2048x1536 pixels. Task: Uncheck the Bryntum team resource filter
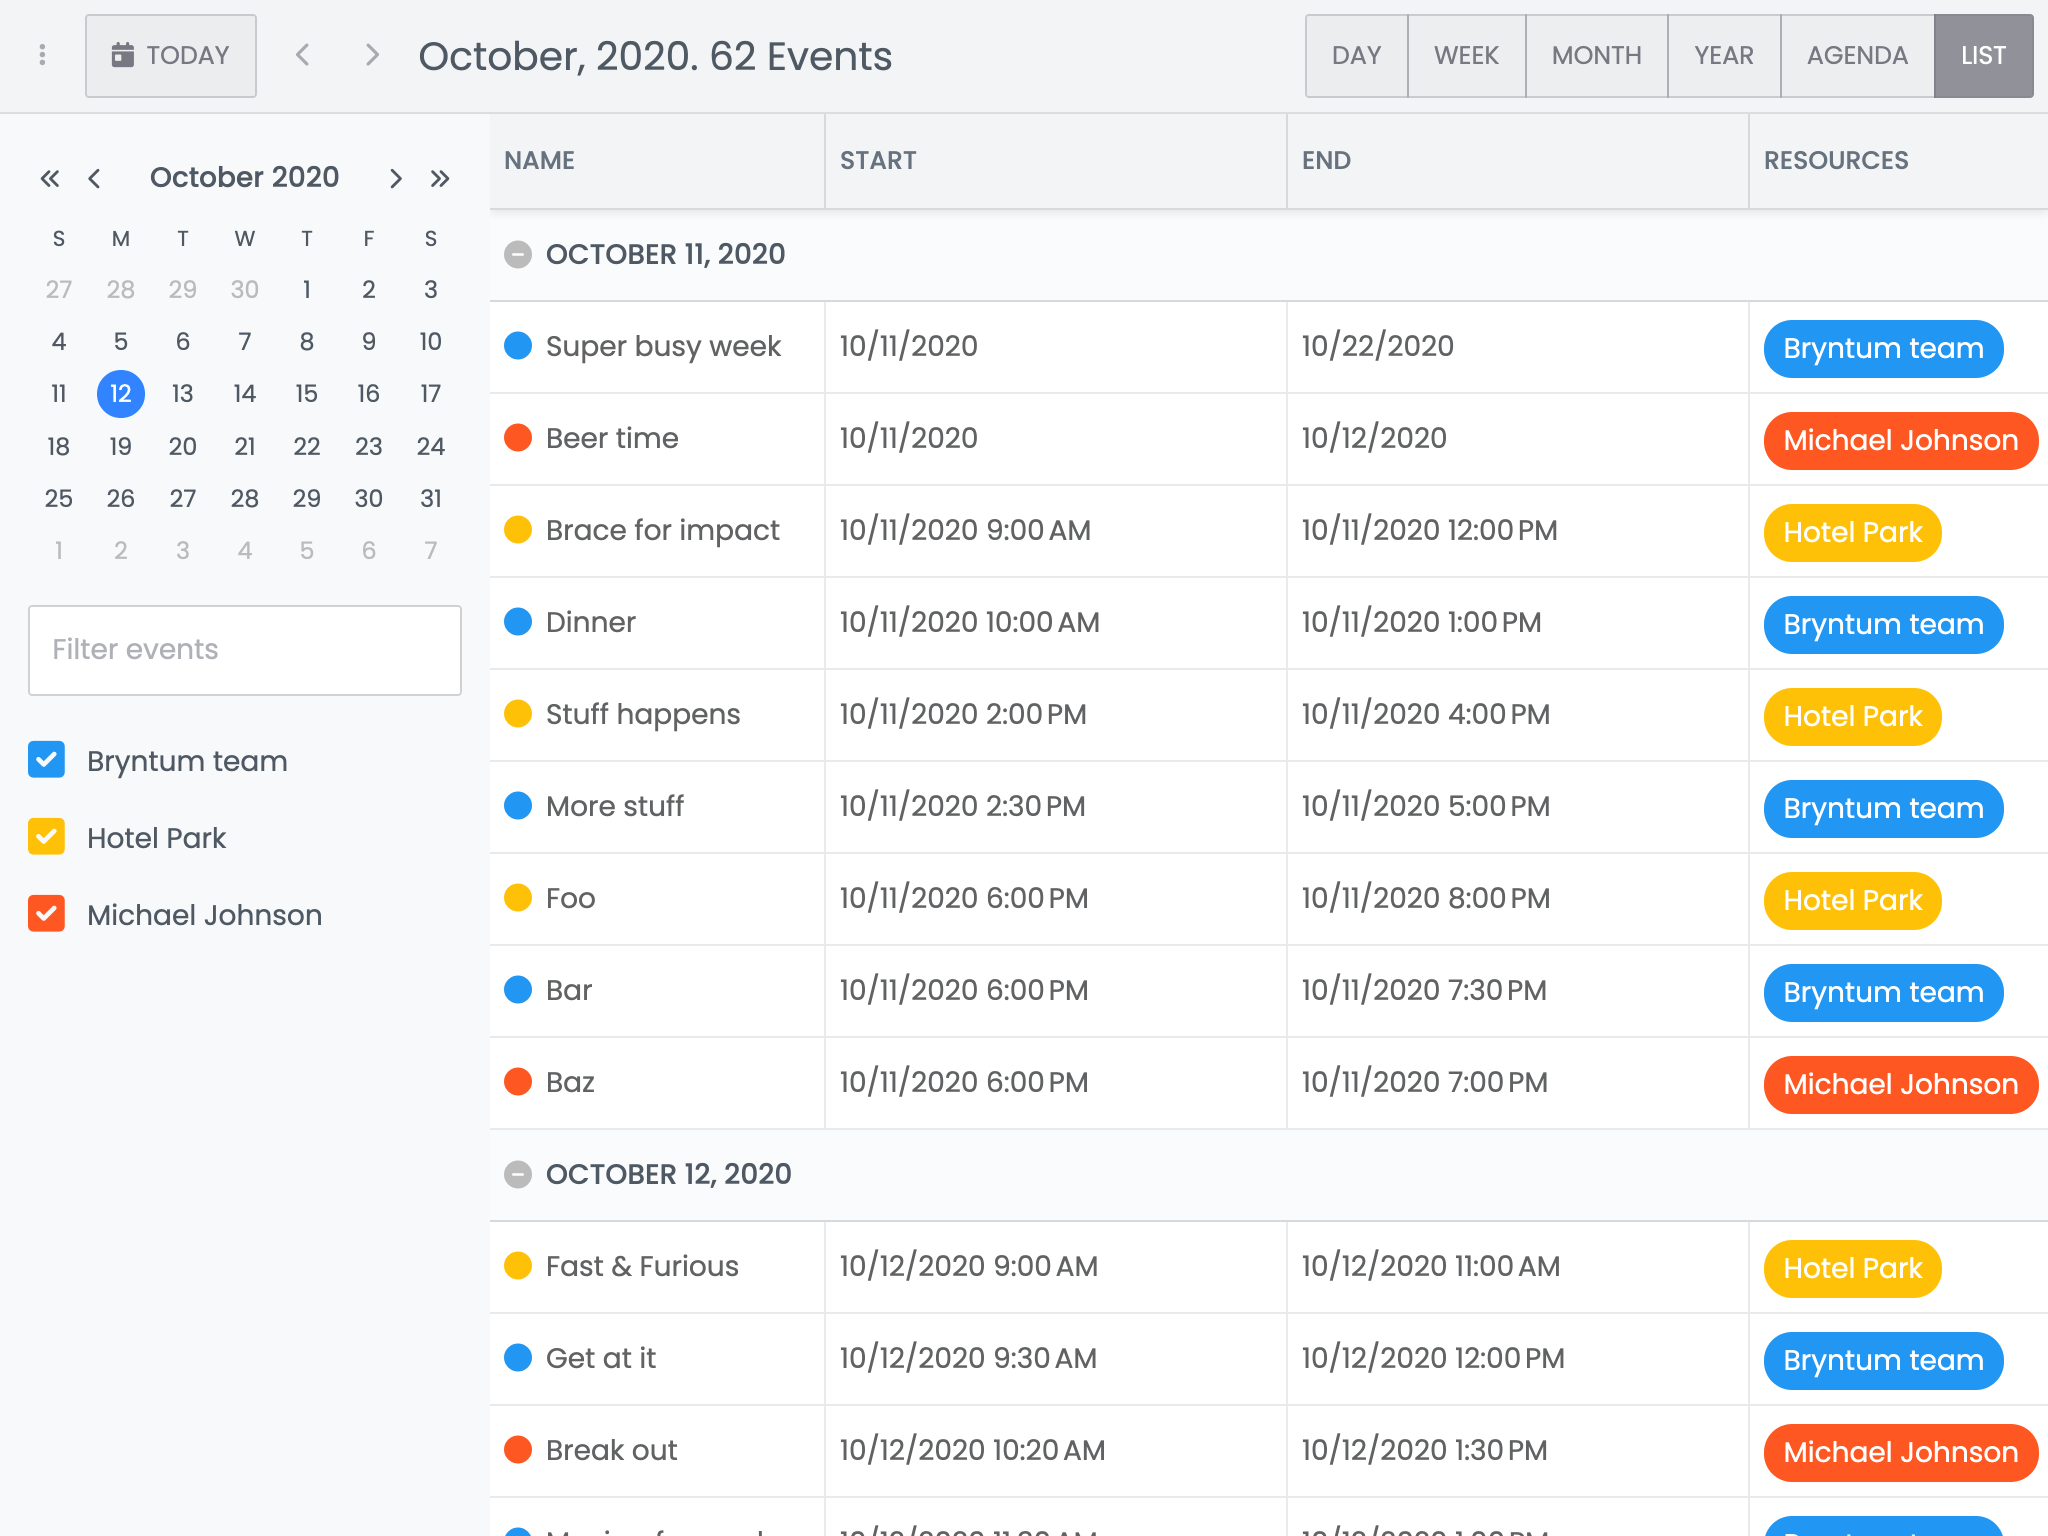[46, 760]
